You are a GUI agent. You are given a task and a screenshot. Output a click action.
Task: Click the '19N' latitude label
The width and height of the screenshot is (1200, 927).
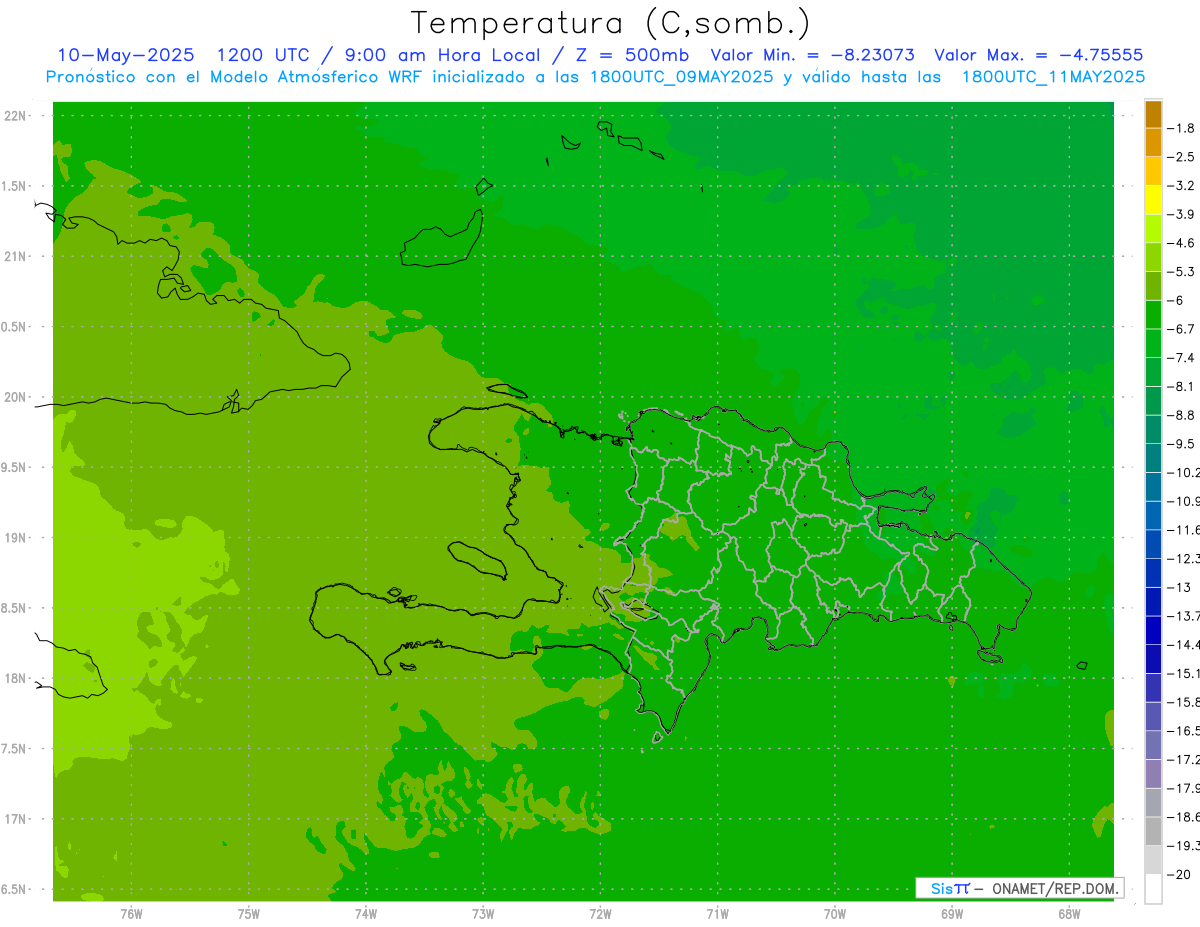click(14, 538)
